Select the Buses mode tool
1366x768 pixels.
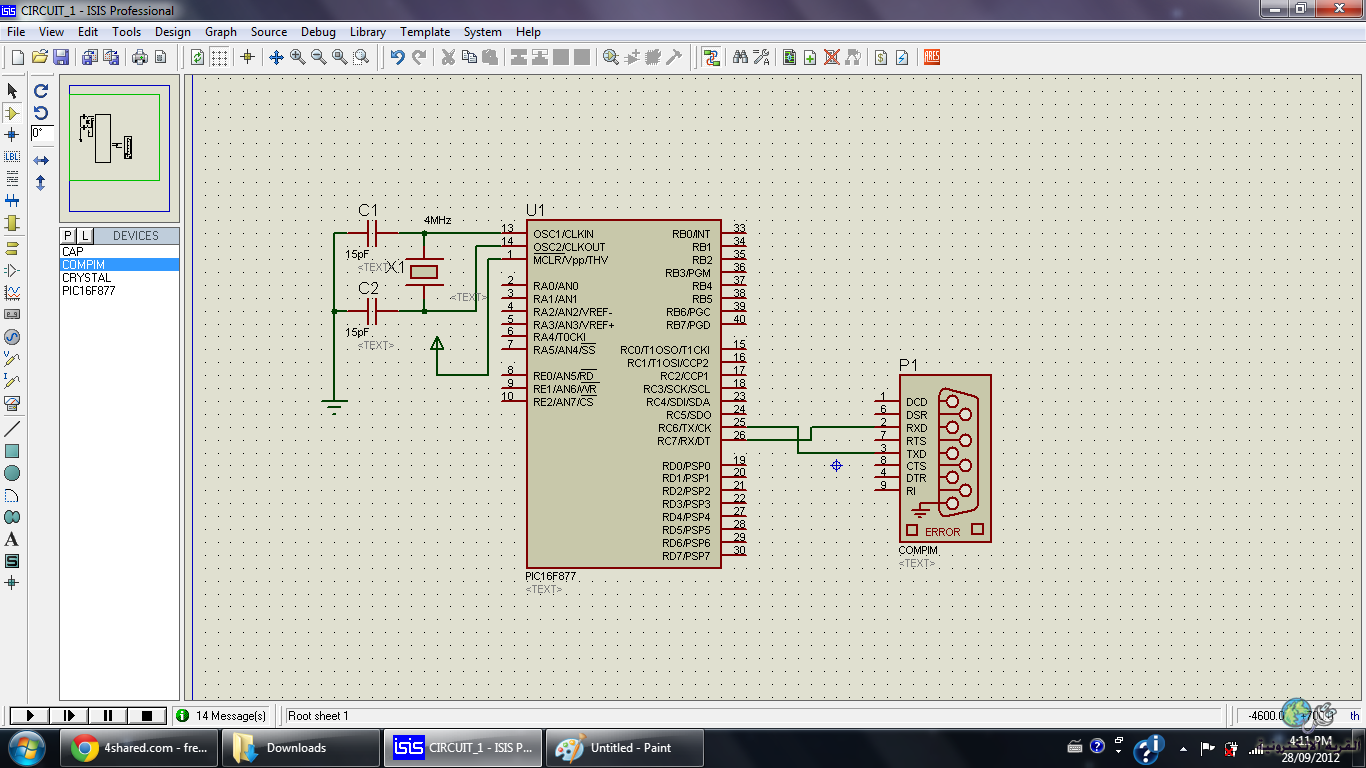click(x=12, y=201)
